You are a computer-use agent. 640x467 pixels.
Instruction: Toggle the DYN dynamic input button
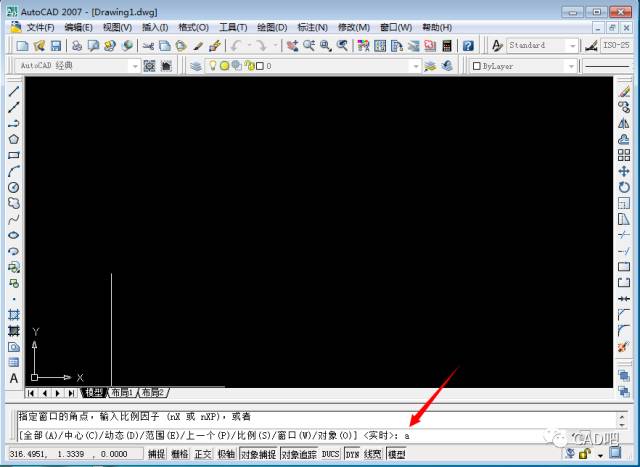pos(352,454)
